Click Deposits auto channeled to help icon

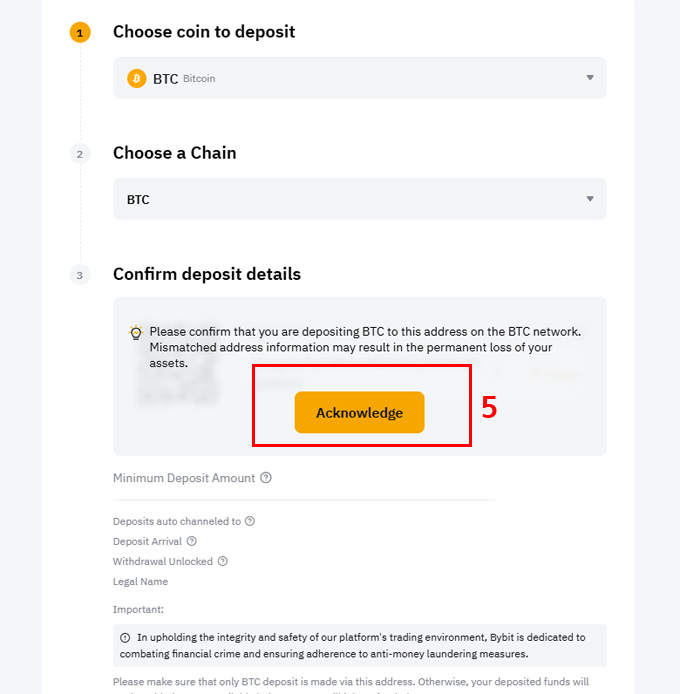(250, 521)
